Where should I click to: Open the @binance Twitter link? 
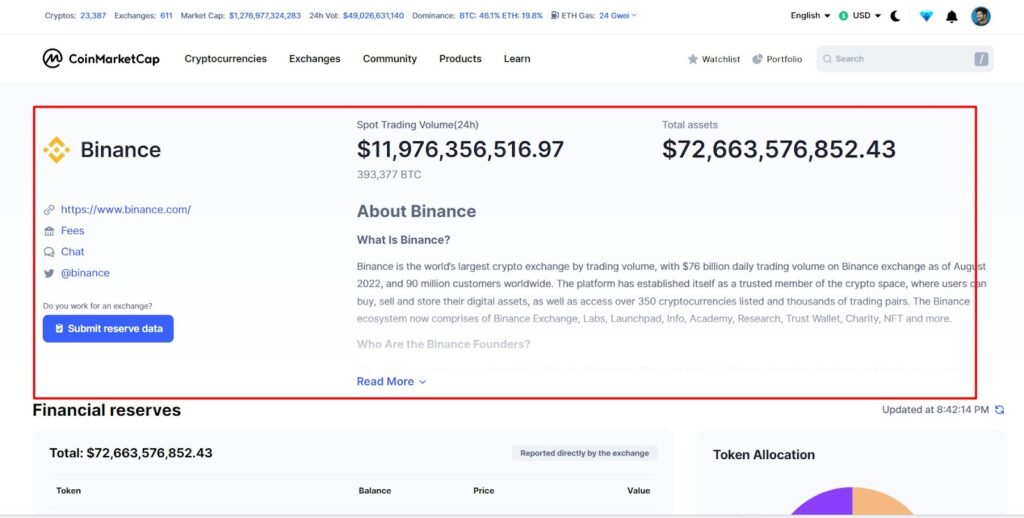pos(85,273)
